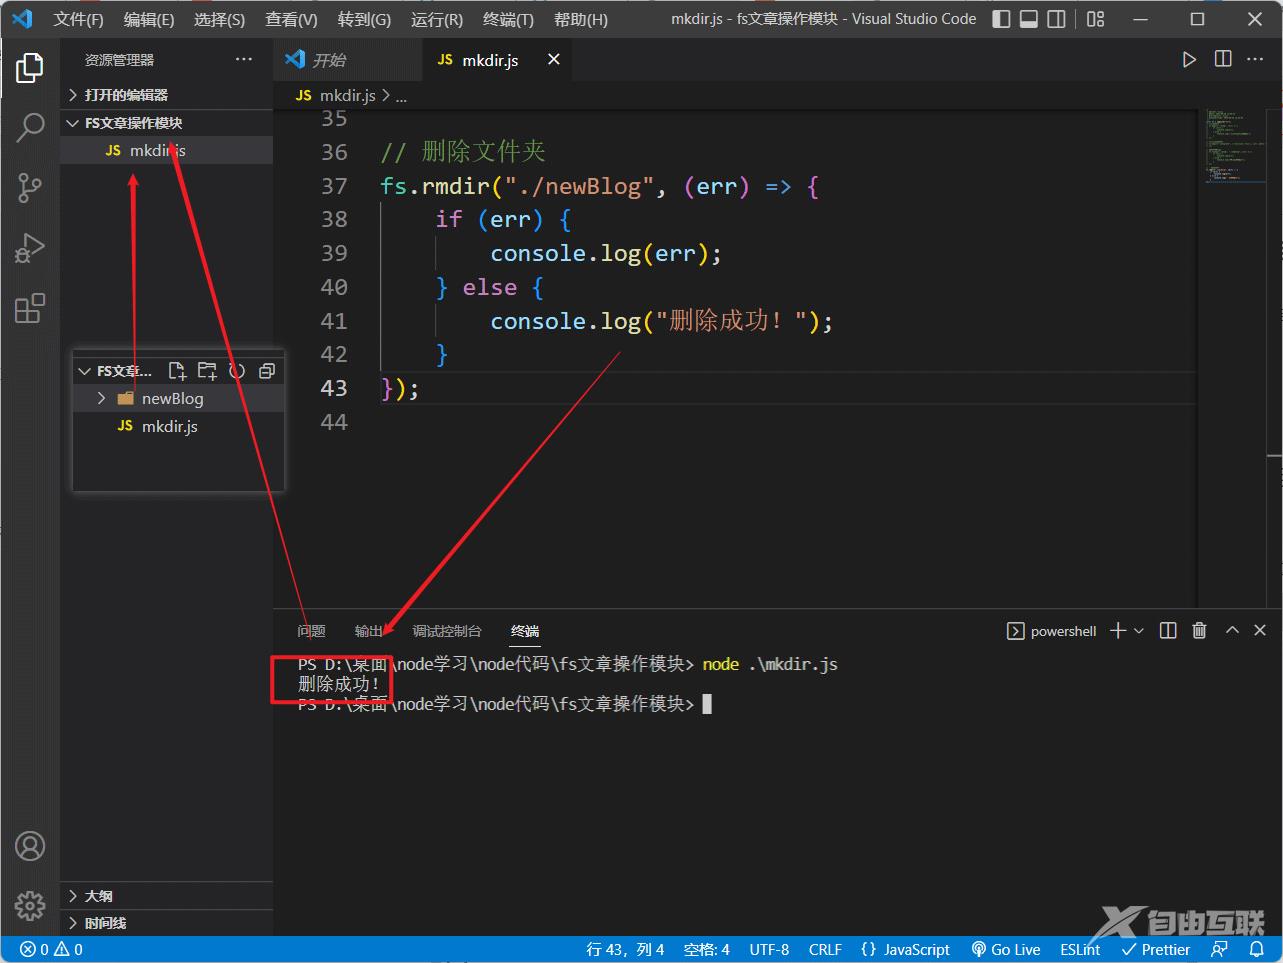This screenshot has width=1283, height=963.
Task: Click the VS Code logo icon
Action: coord(22,19)
